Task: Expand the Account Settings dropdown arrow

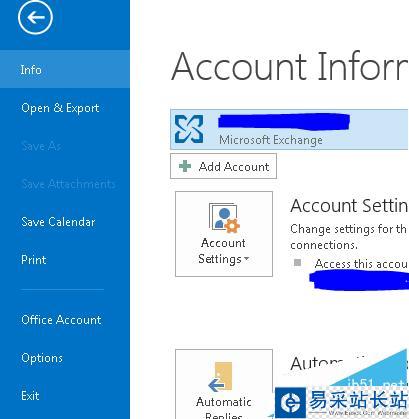Action: point(246,259)
